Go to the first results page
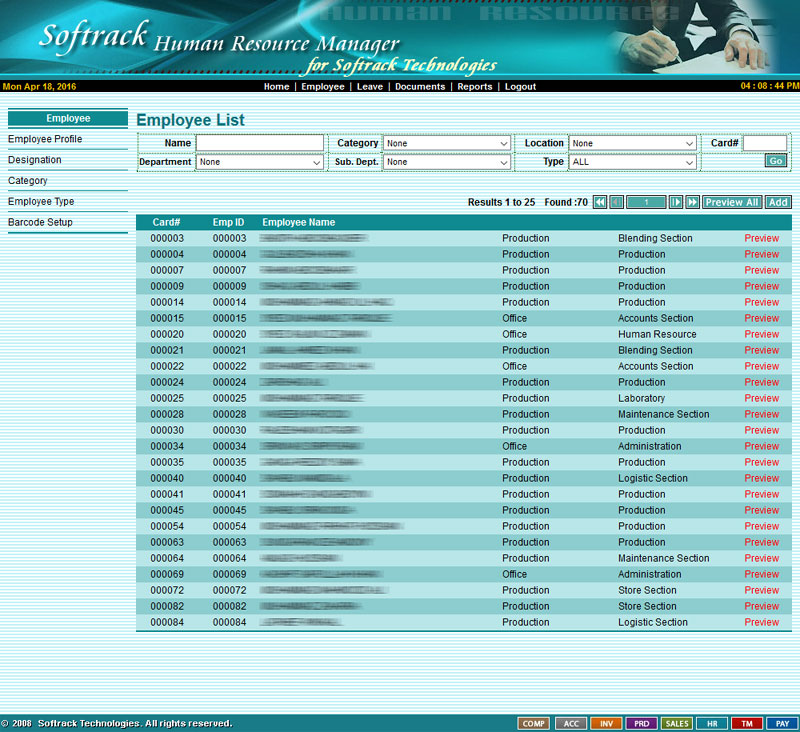The height and width of the screenshot is (732, 800). click(x=600, y=202)
